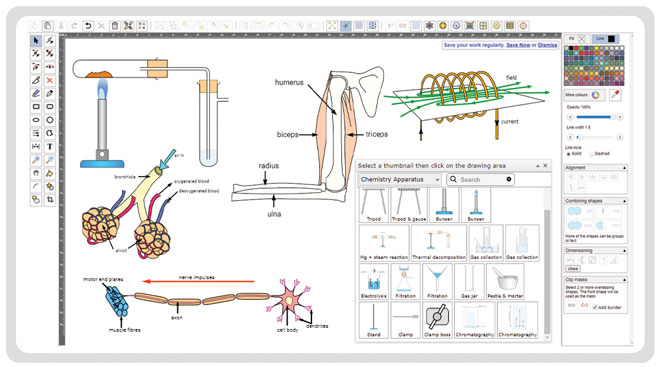
Task: Select the arc drawing tool
Action: (x=36, y=186)
